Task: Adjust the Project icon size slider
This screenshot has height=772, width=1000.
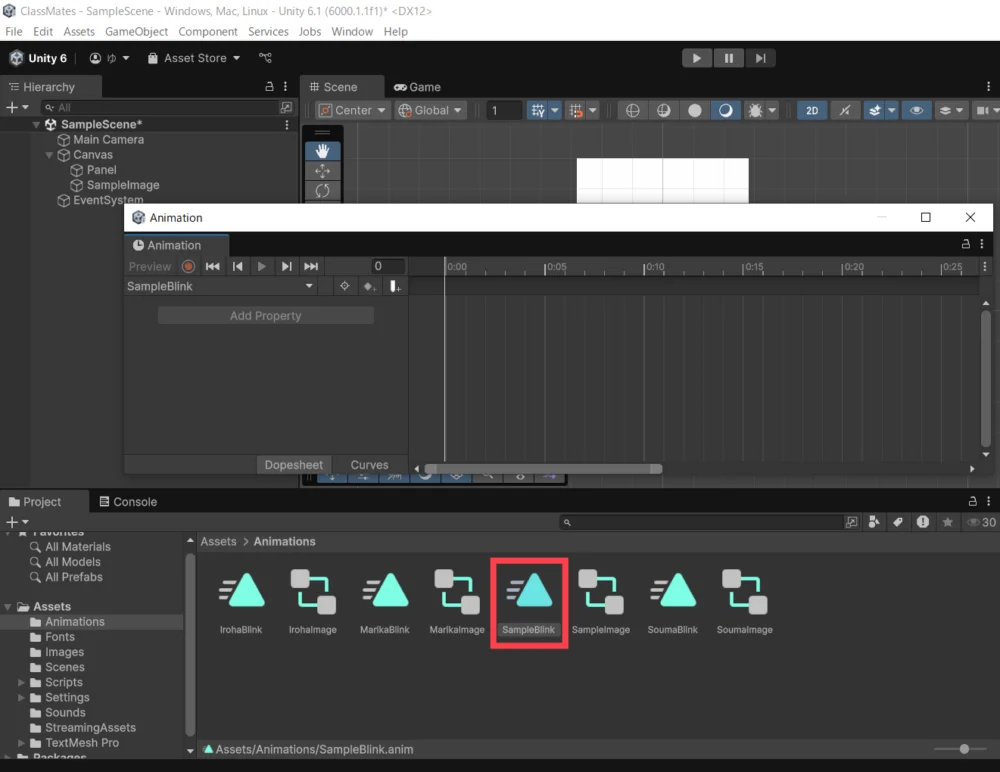Action: pyautogui.click(x=964, y=749)
